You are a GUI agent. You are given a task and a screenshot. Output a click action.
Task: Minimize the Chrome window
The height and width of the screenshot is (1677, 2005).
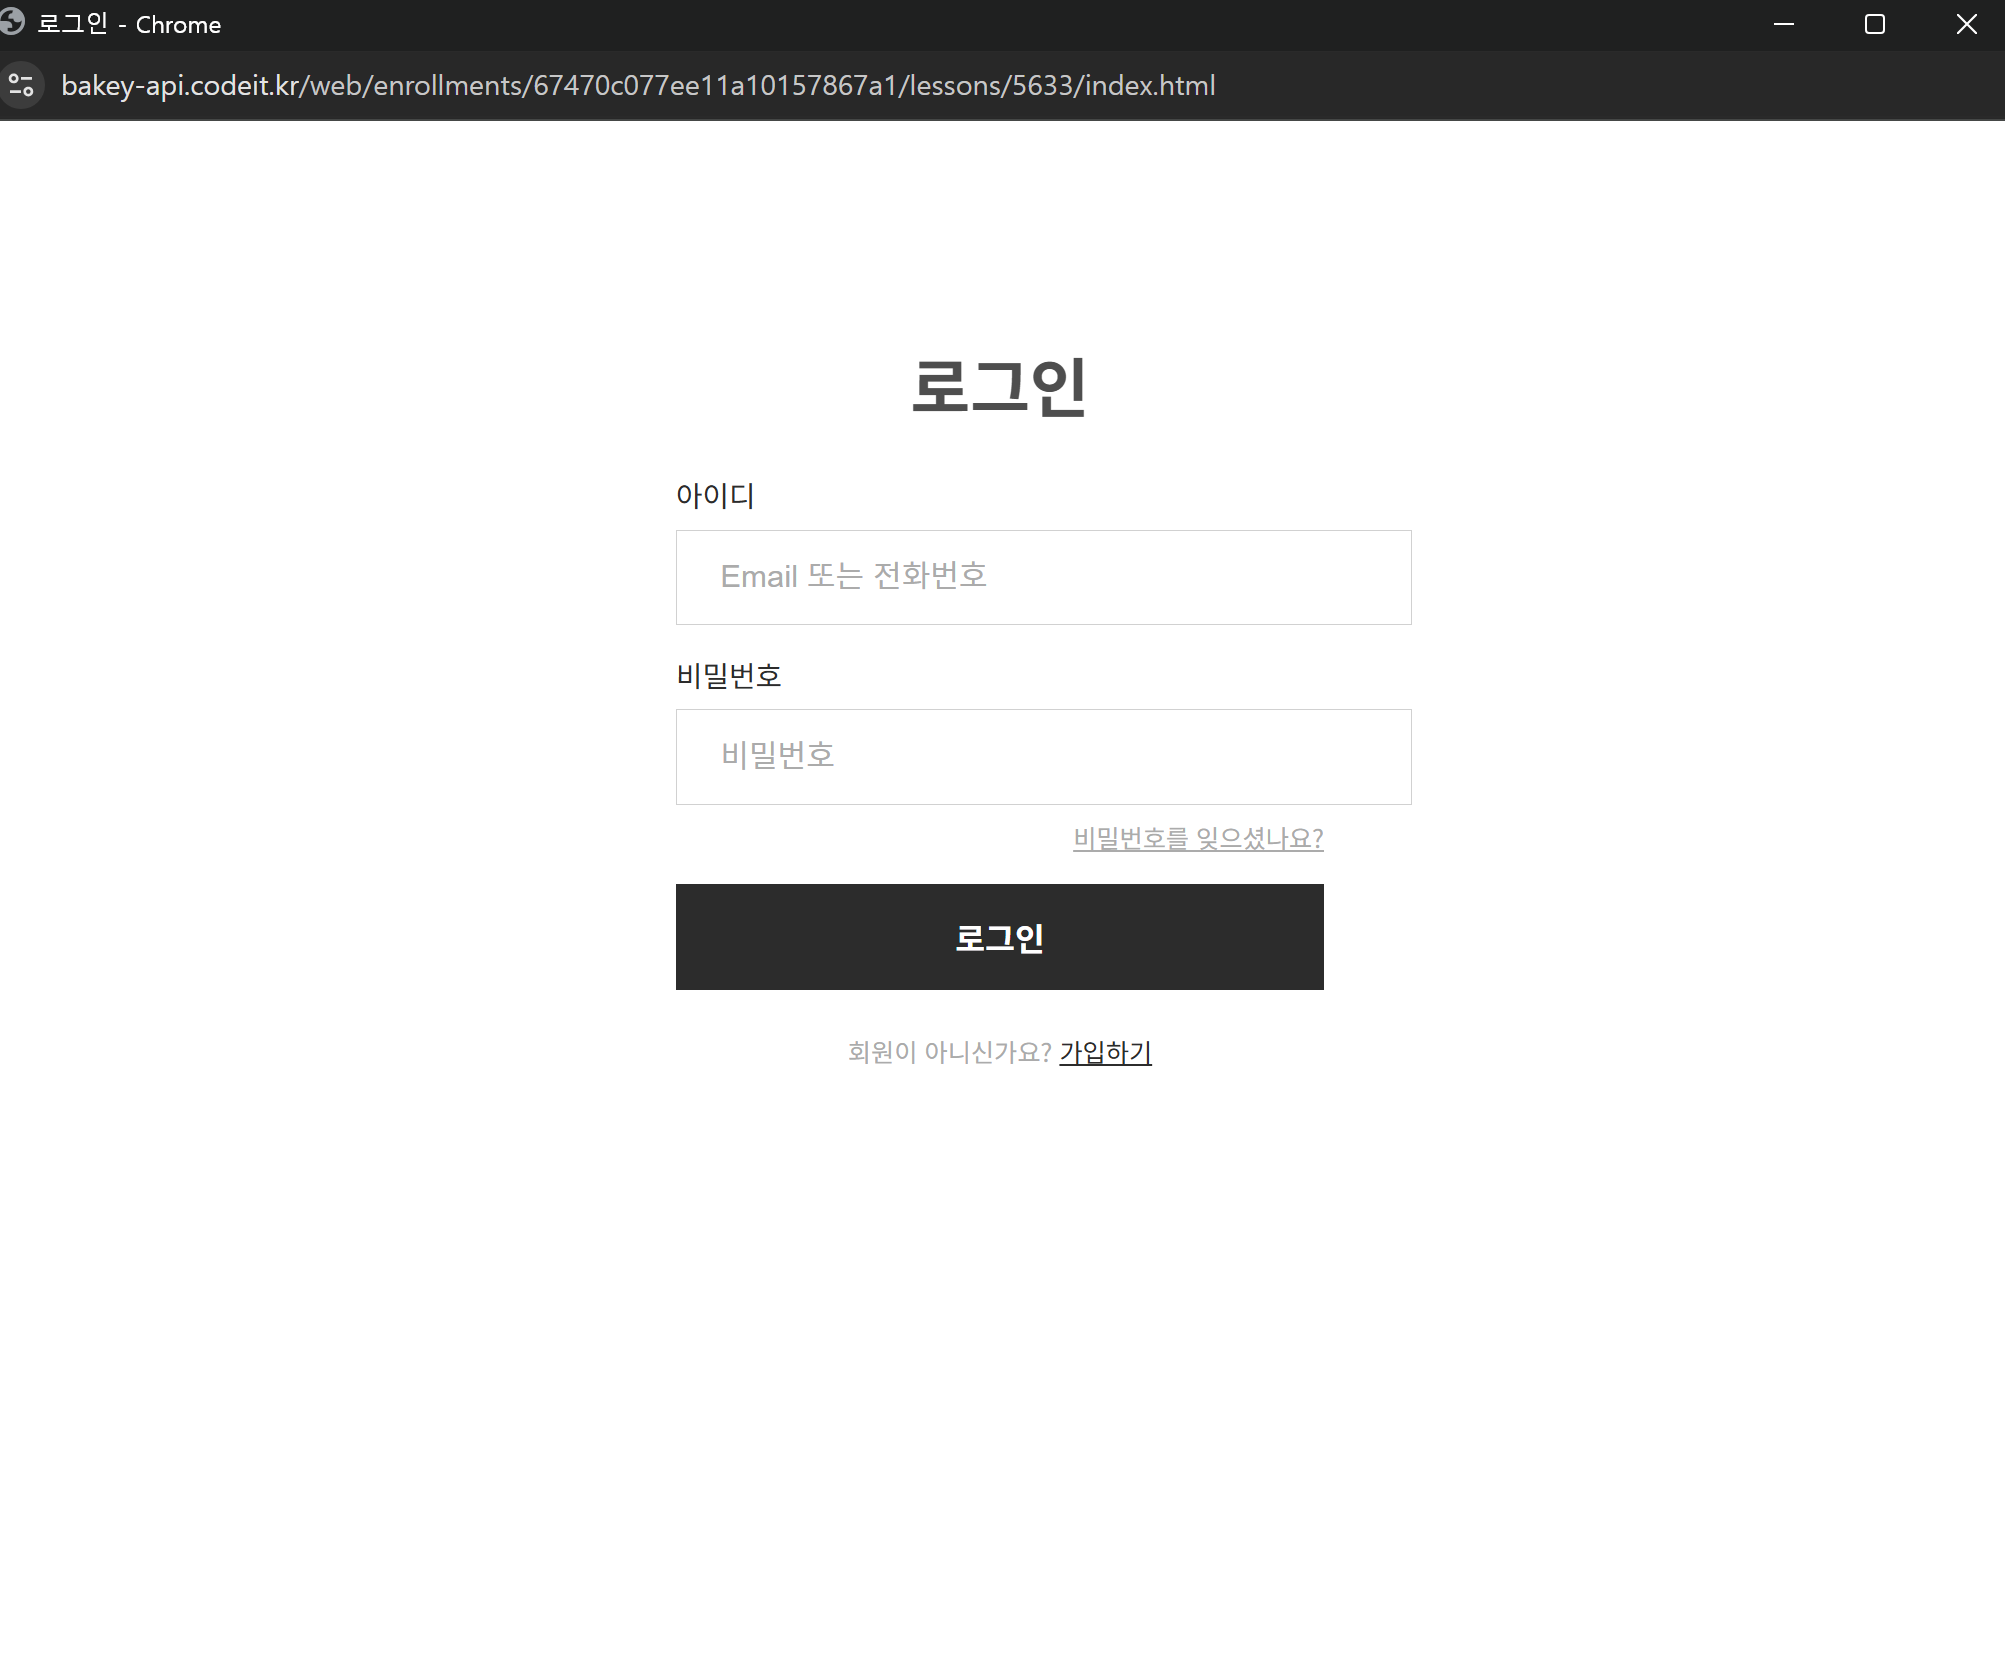click(x=1783, y=24)
